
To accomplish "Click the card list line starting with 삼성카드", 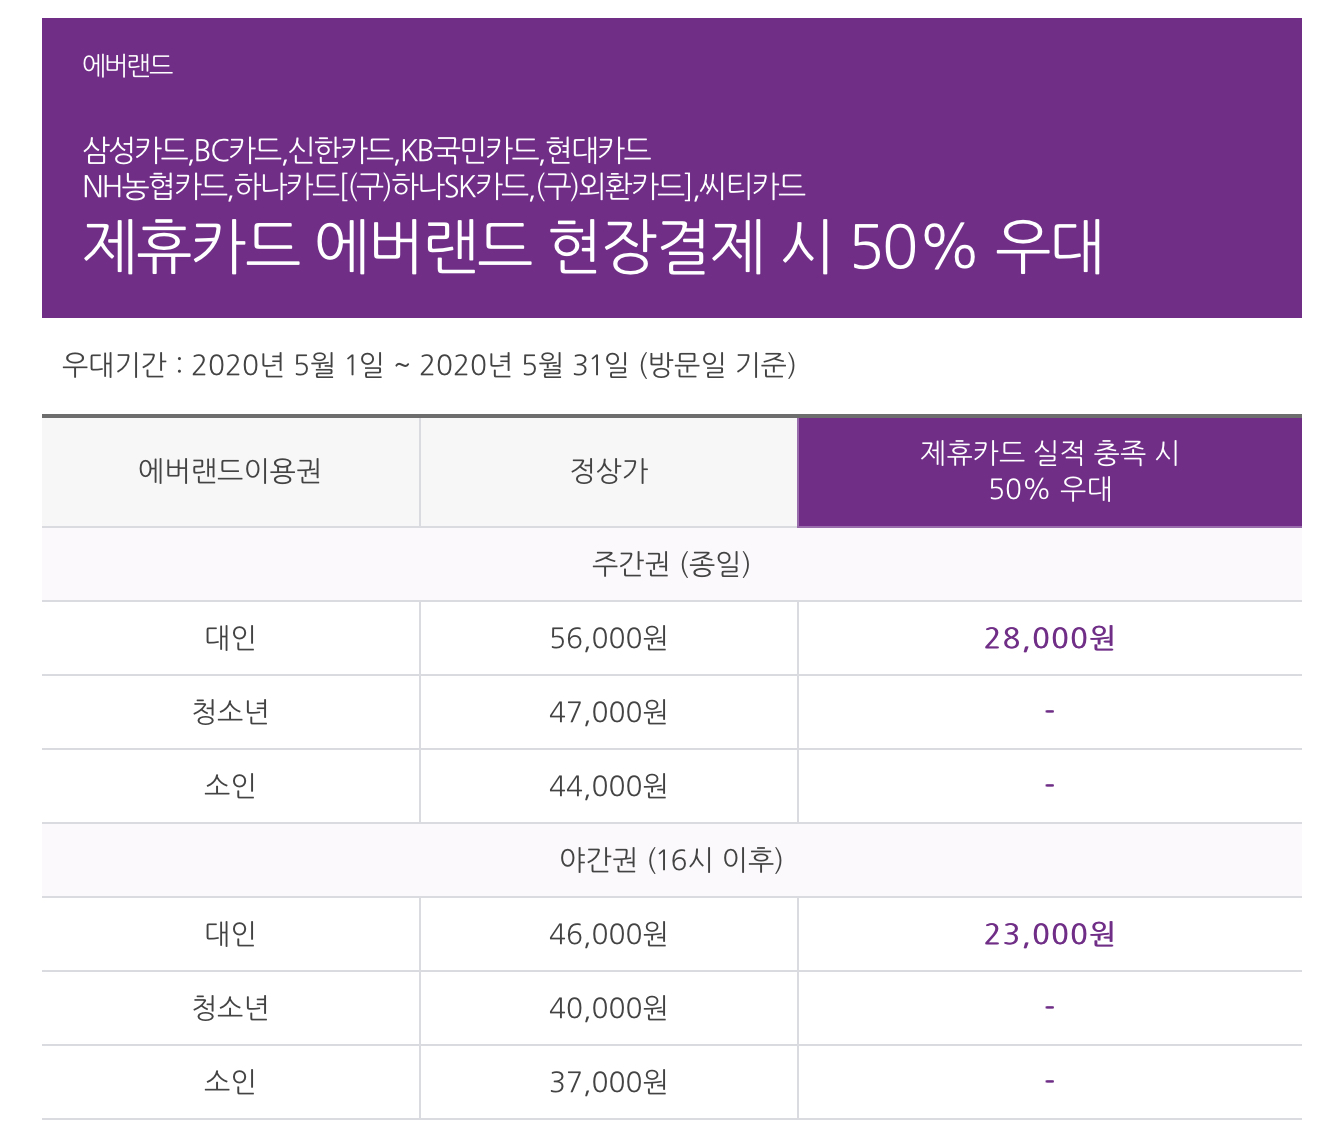I will click(366, 150).
